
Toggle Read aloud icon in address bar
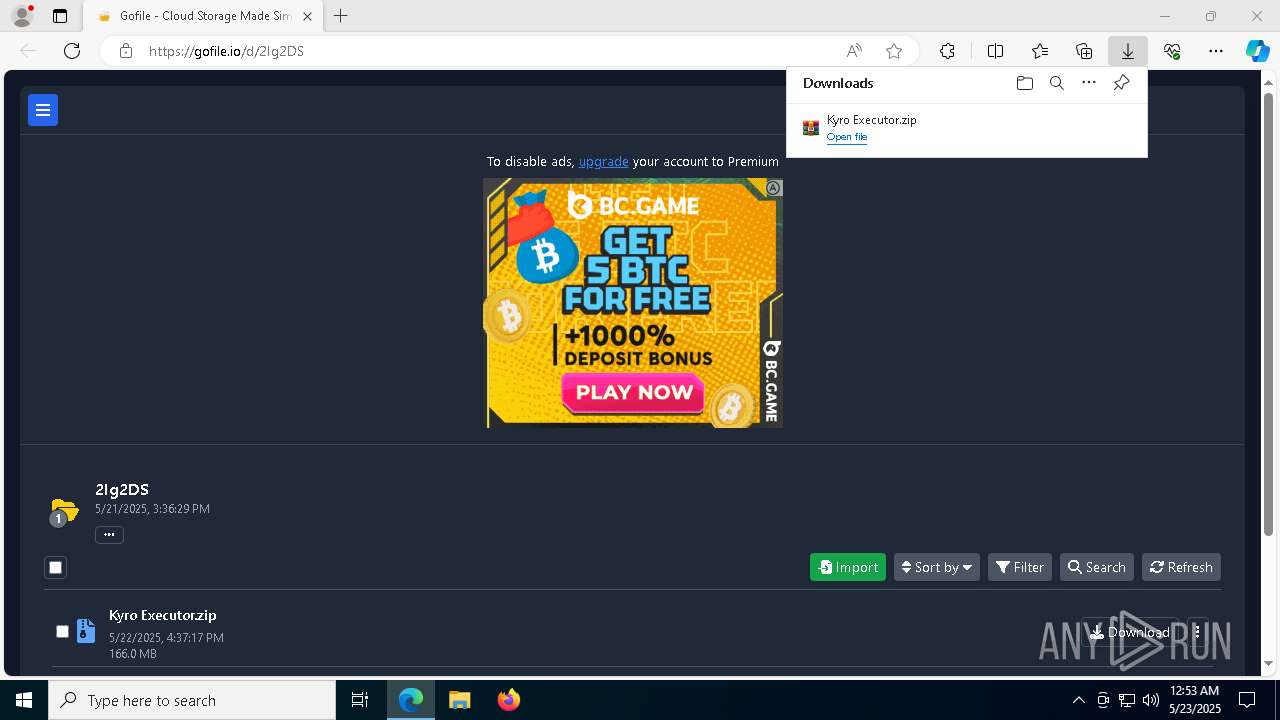tap(854, 51)
